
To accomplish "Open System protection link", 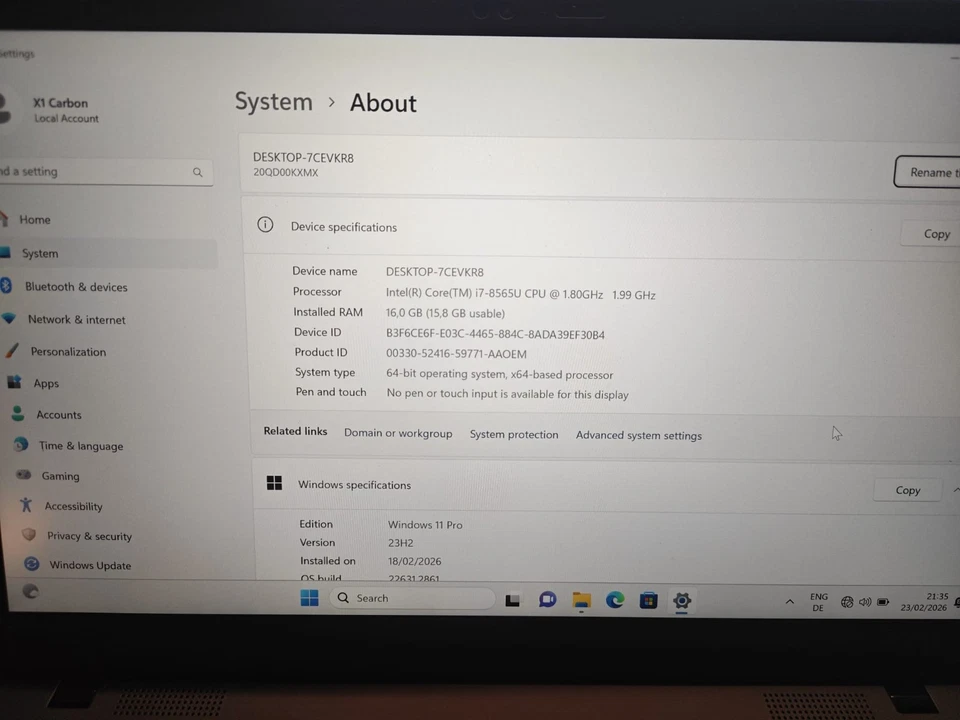I will pos(514,434).
